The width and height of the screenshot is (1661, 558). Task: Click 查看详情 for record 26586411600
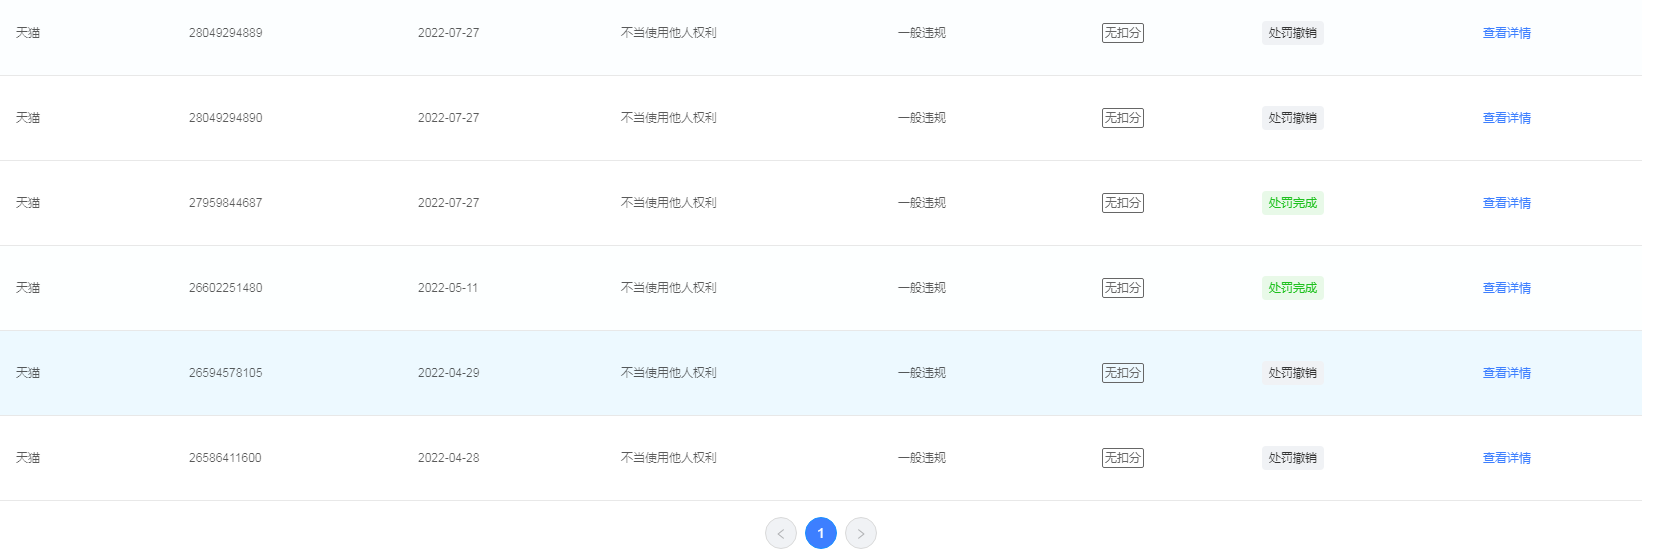tap(1506, 458)
